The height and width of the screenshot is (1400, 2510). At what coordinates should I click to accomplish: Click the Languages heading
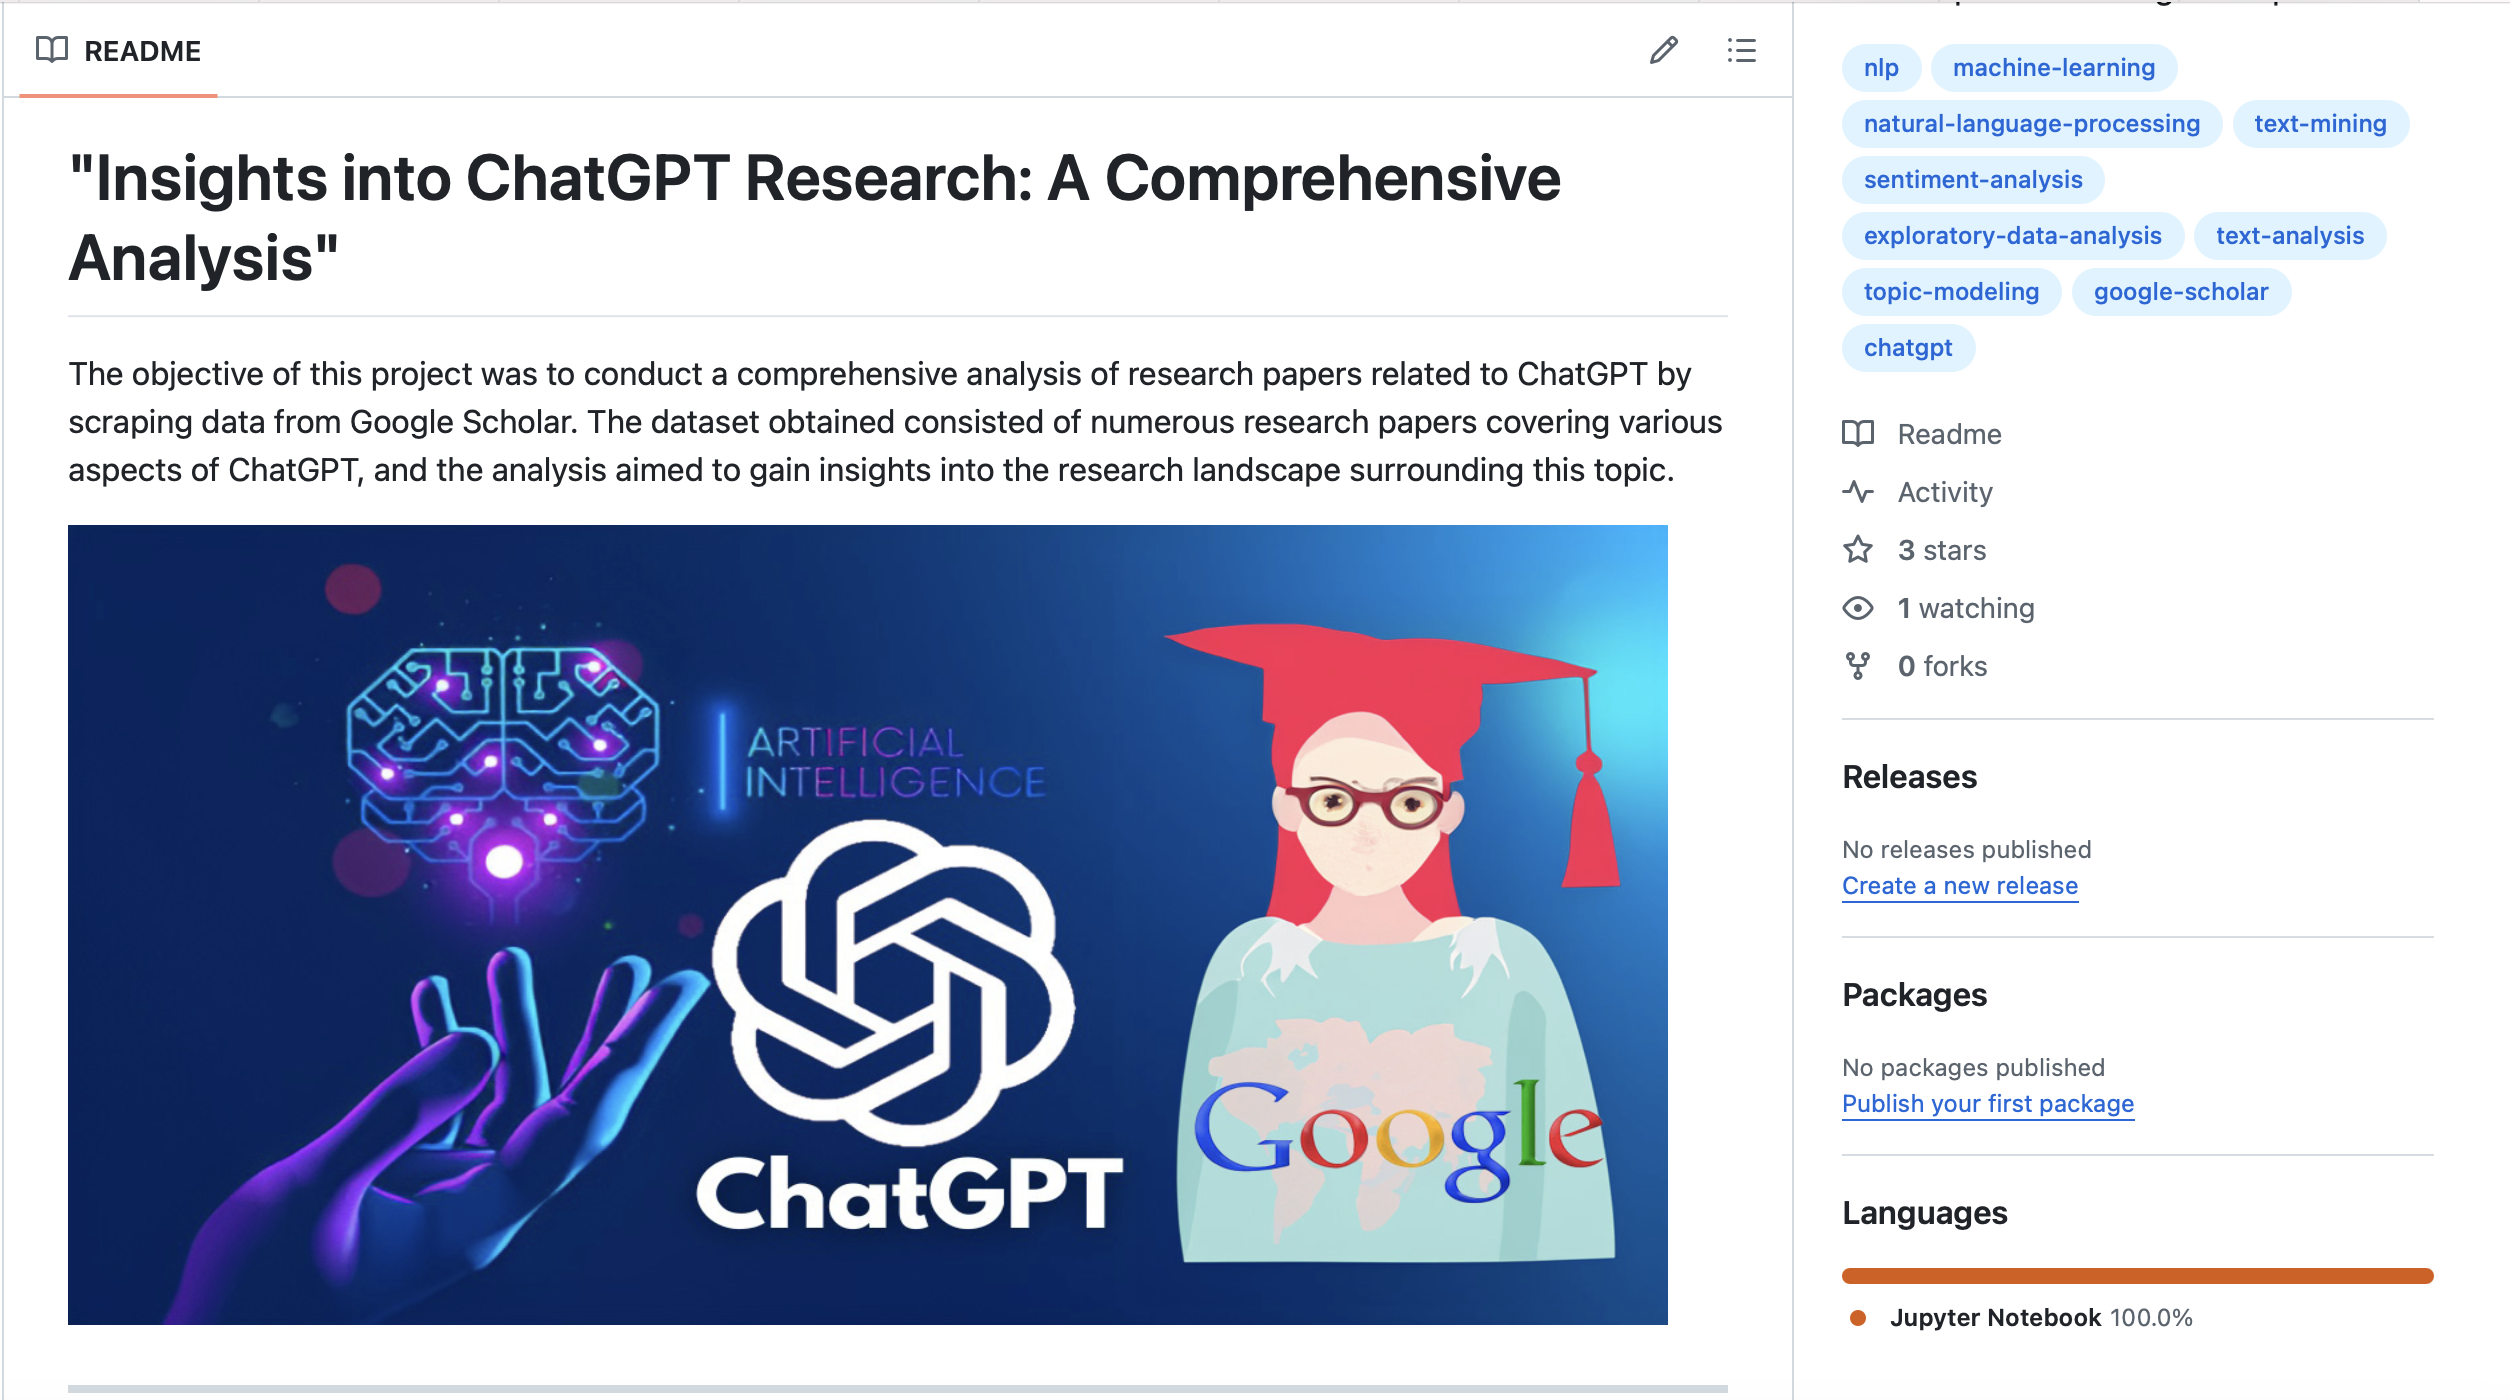click(x=1924, y=1213)
